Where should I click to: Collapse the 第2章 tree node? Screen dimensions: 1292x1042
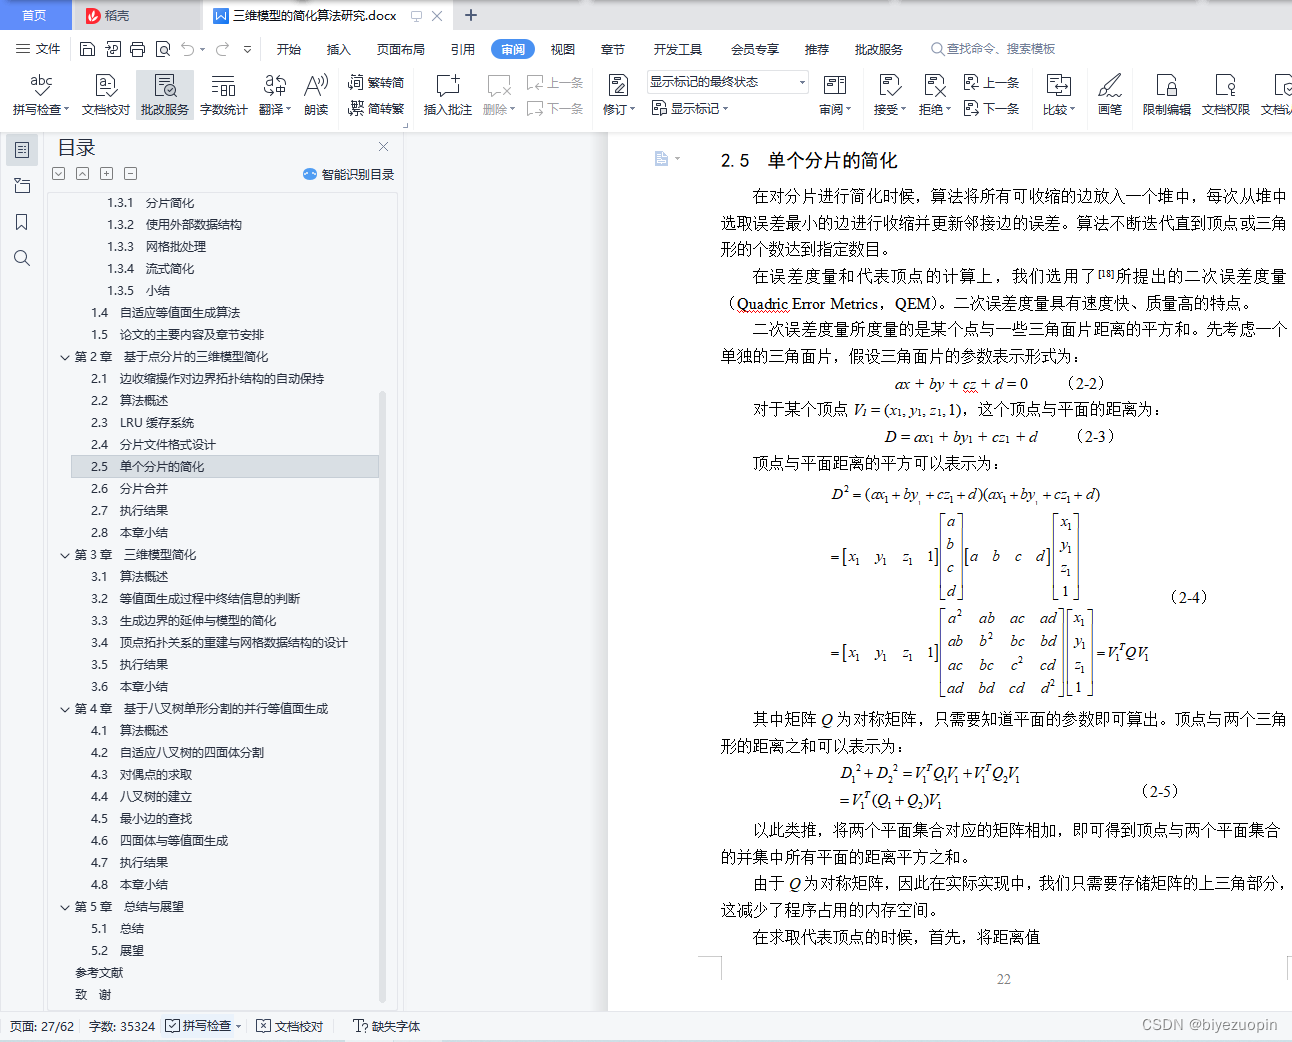coord(64,357)
